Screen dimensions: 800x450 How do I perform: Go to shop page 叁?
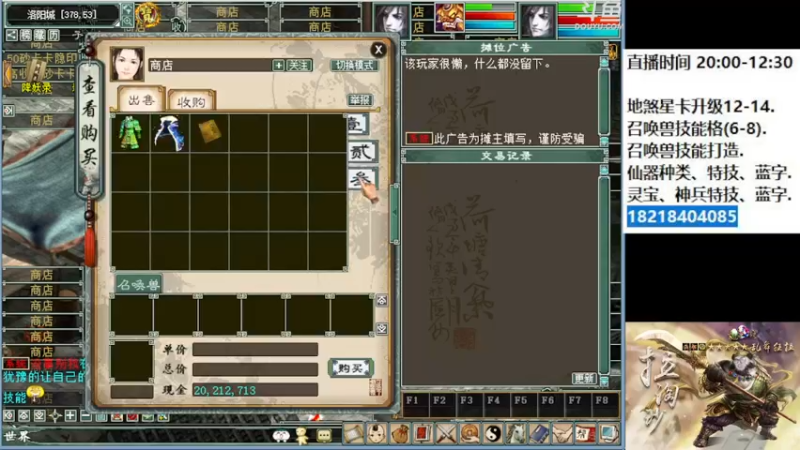pos(362,179)
